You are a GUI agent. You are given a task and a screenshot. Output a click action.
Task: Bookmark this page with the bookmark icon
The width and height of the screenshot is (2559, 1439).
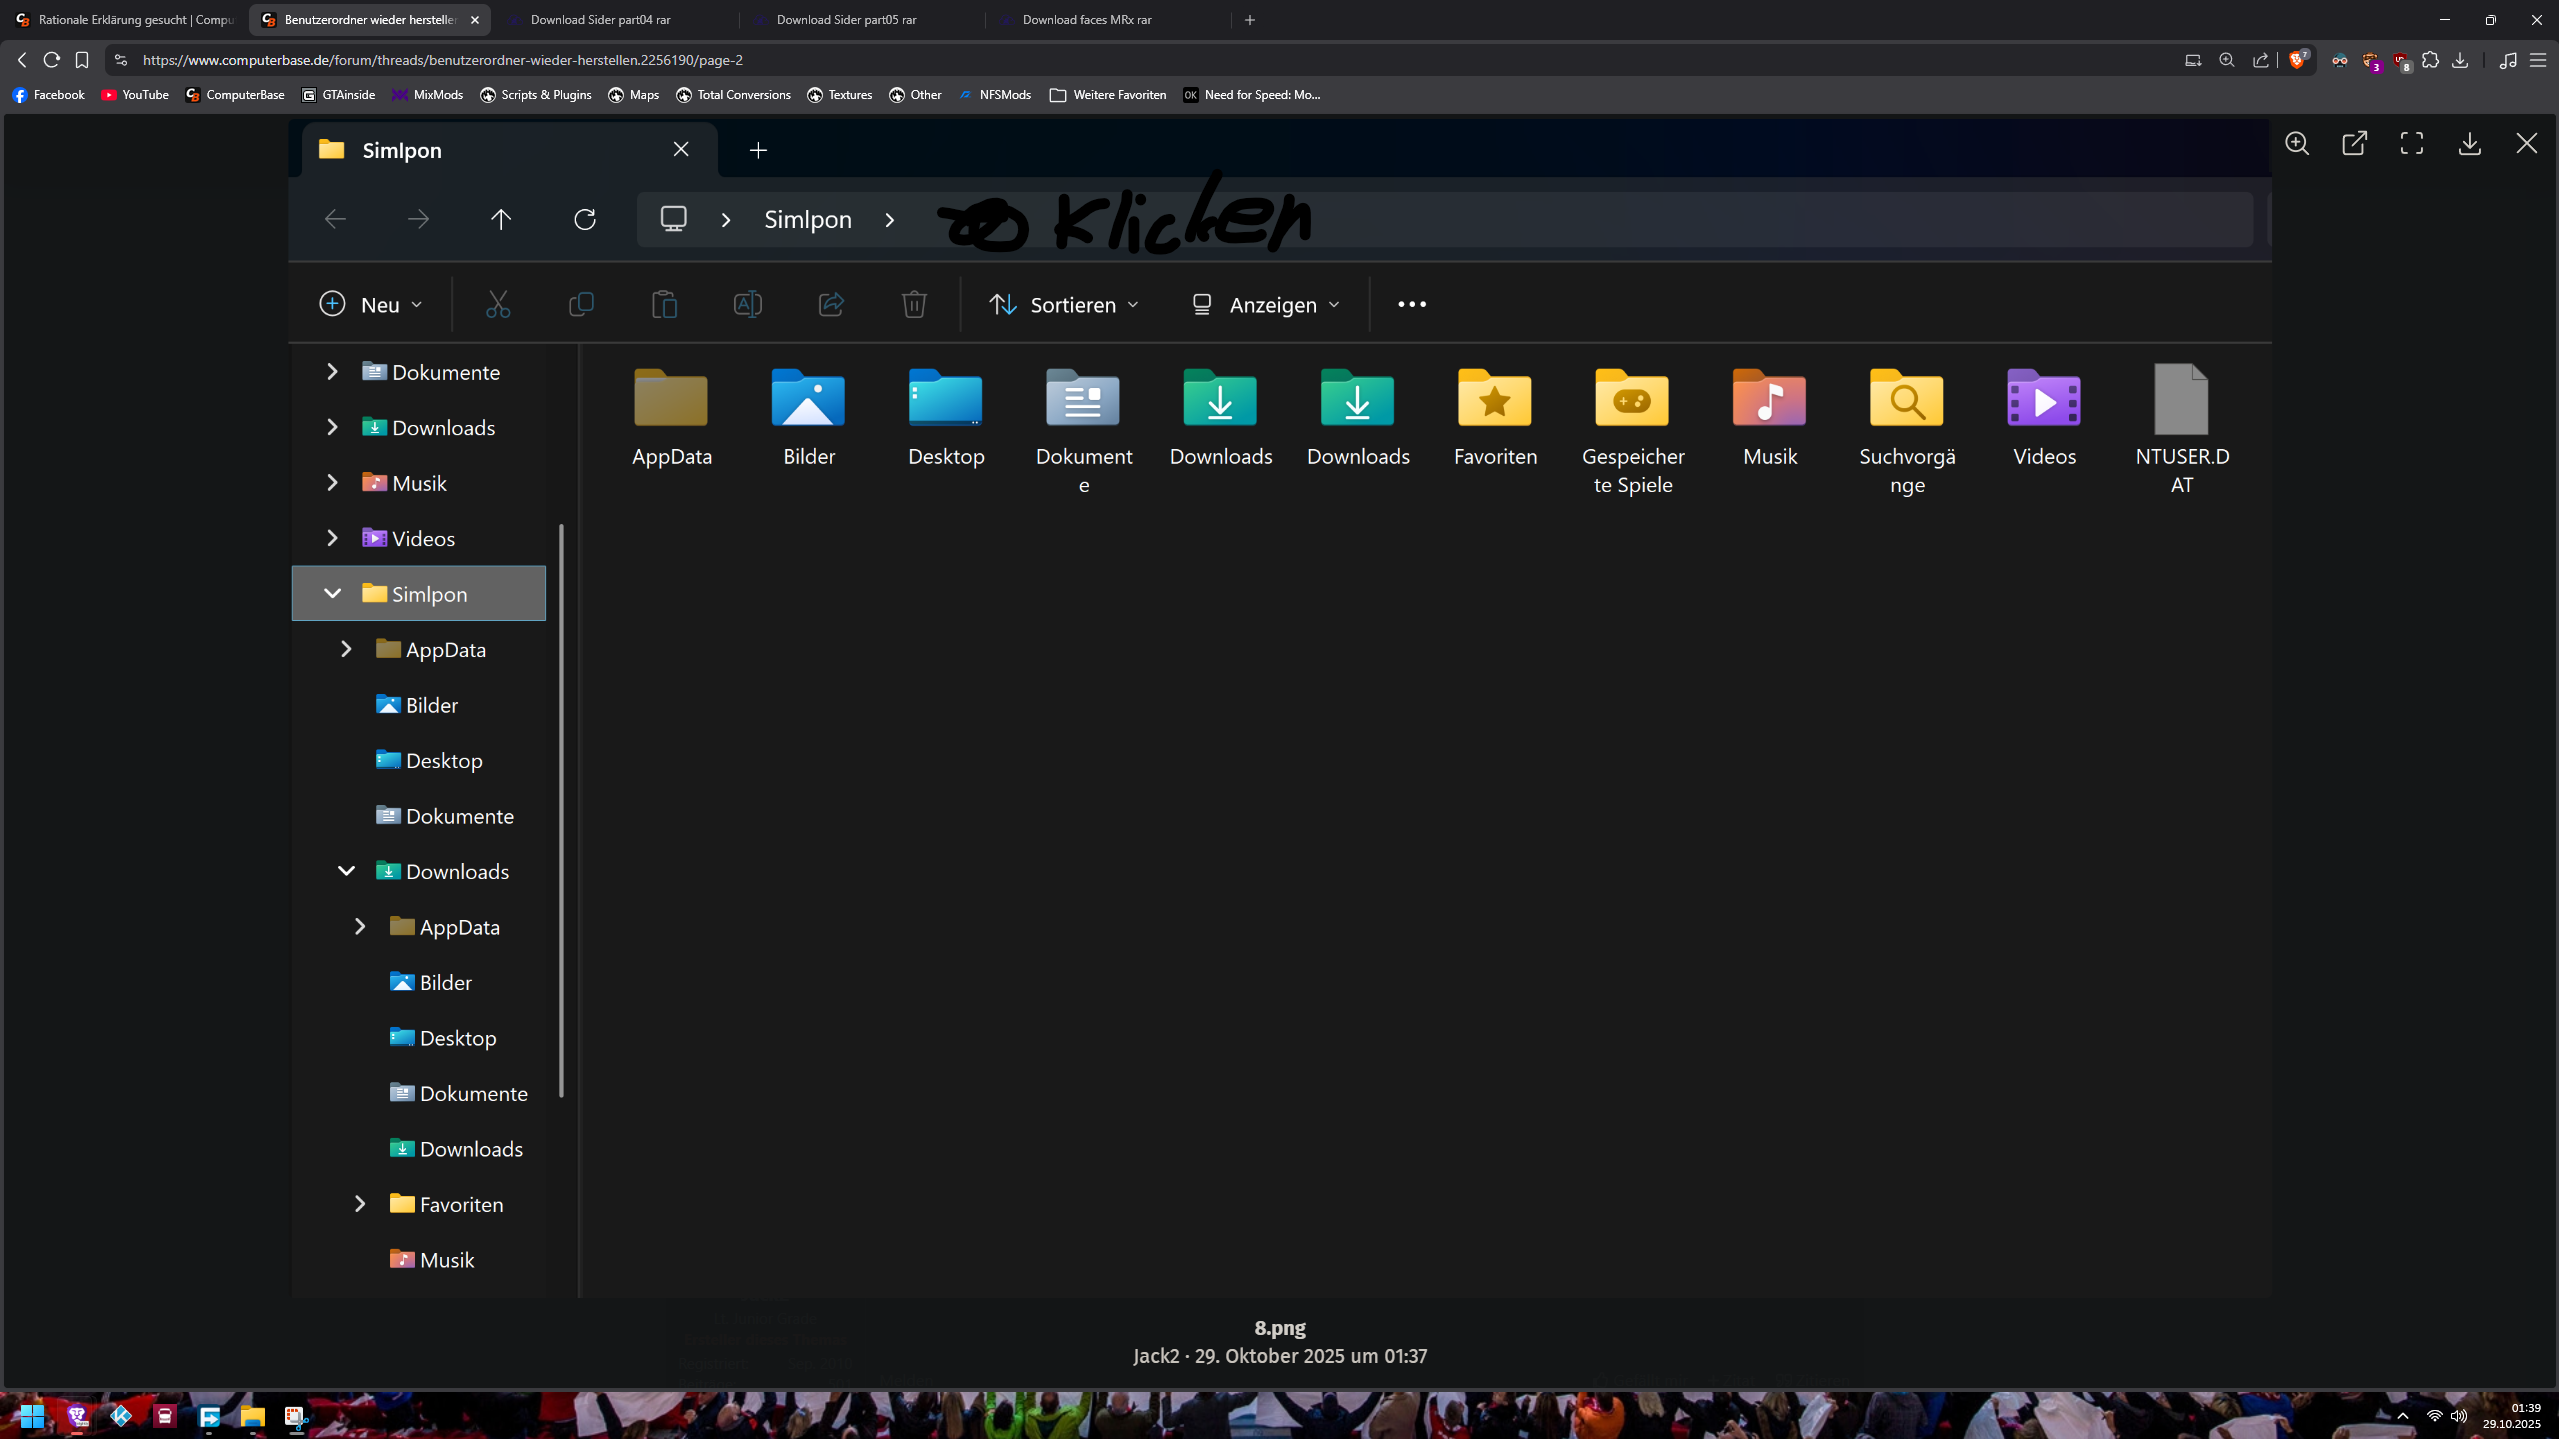[x=82, y=60]
